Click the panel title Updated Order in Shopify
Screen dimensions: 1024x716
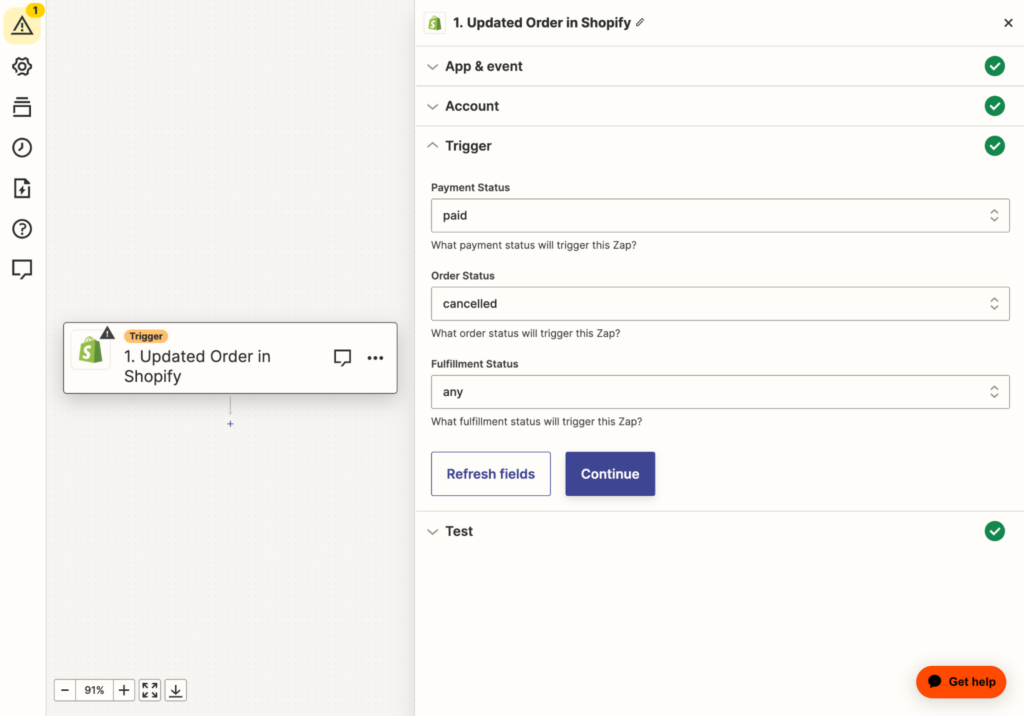[x=542, y=23]
